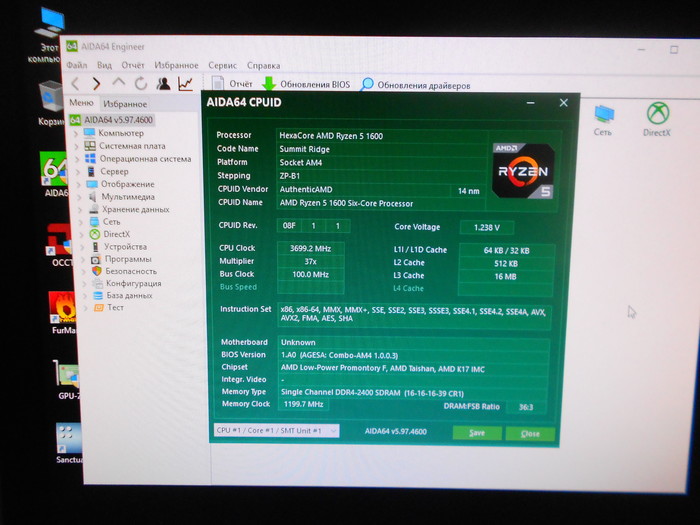Click the Close button in CPUID
The width and height of the screenshot is (700, 525).
(x=529, y=434)
